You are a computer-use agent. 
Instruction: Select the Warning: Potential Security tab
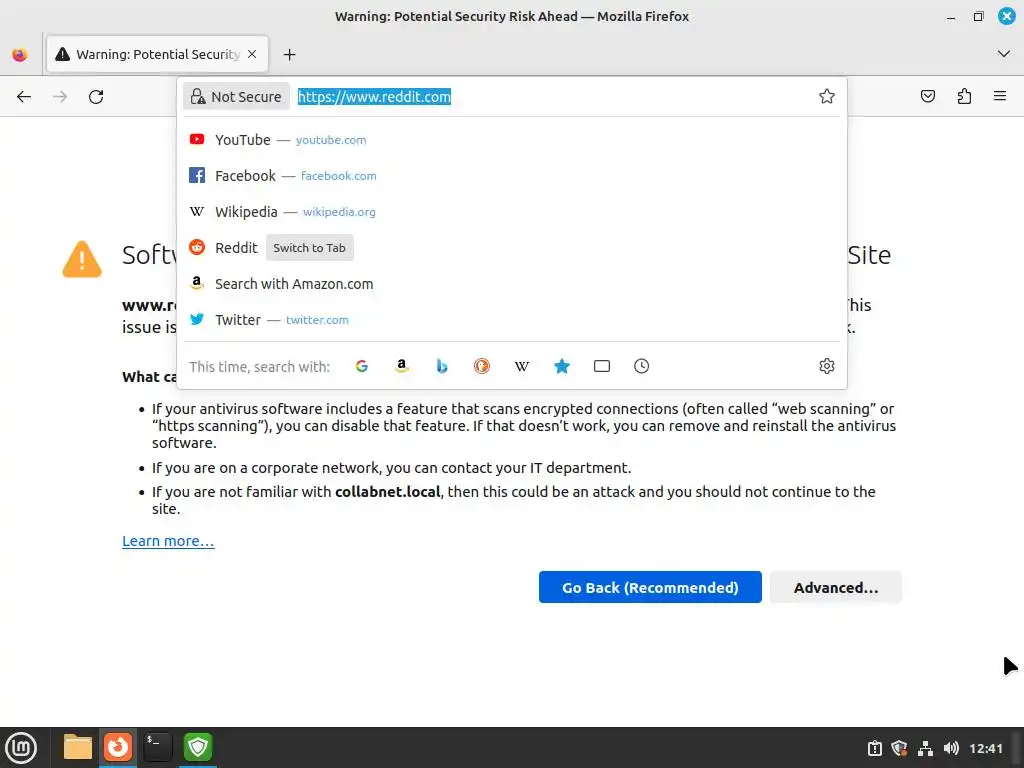click(157, 54)
